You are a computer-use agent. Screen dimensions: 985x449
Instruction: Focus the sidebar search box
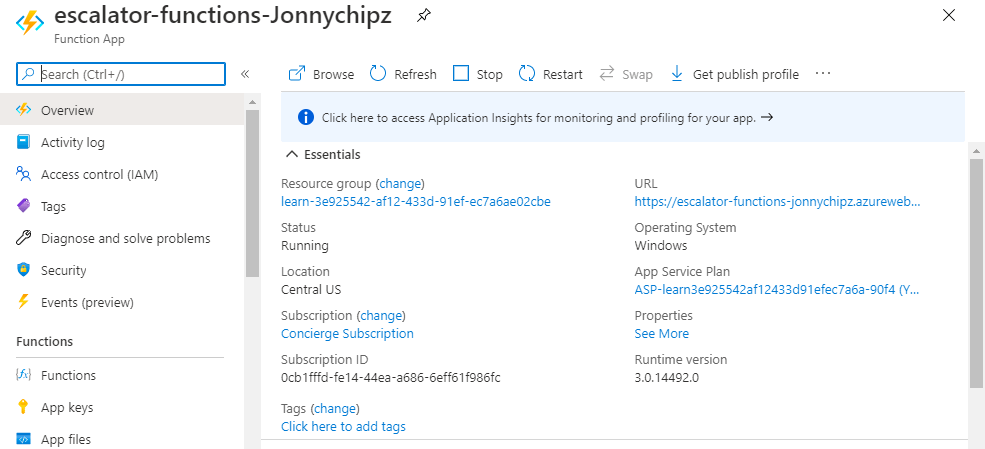tap(130, 74)
